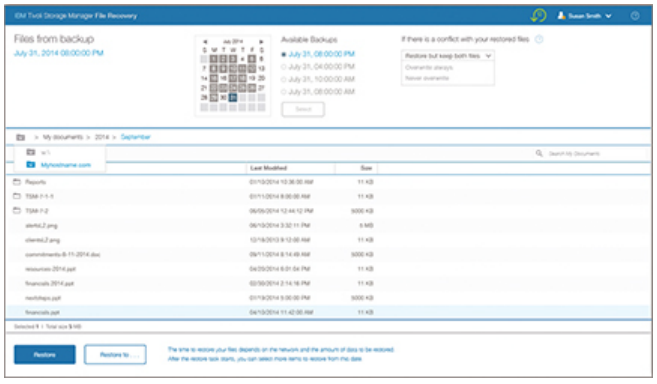Select the financials 2014.ppt file

pyautogui.click(x=49, y=283)
